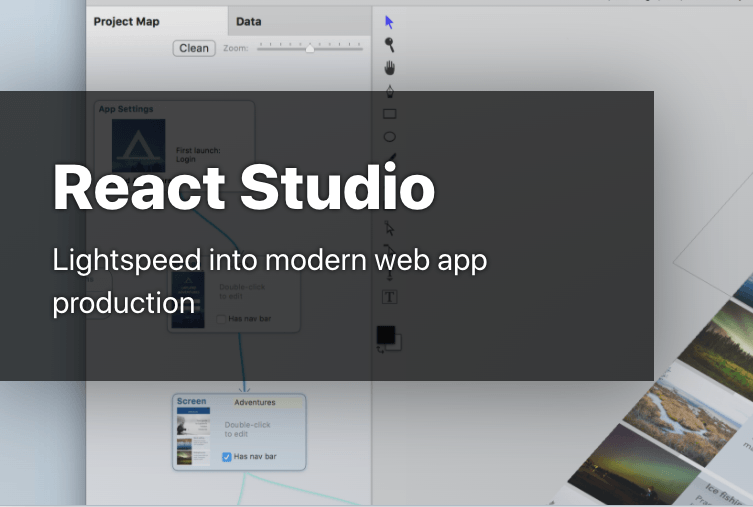Image resolution: width=753 pixels, height=507 pixels.
Task: Select the T text tool
Action: coord(389,297)
